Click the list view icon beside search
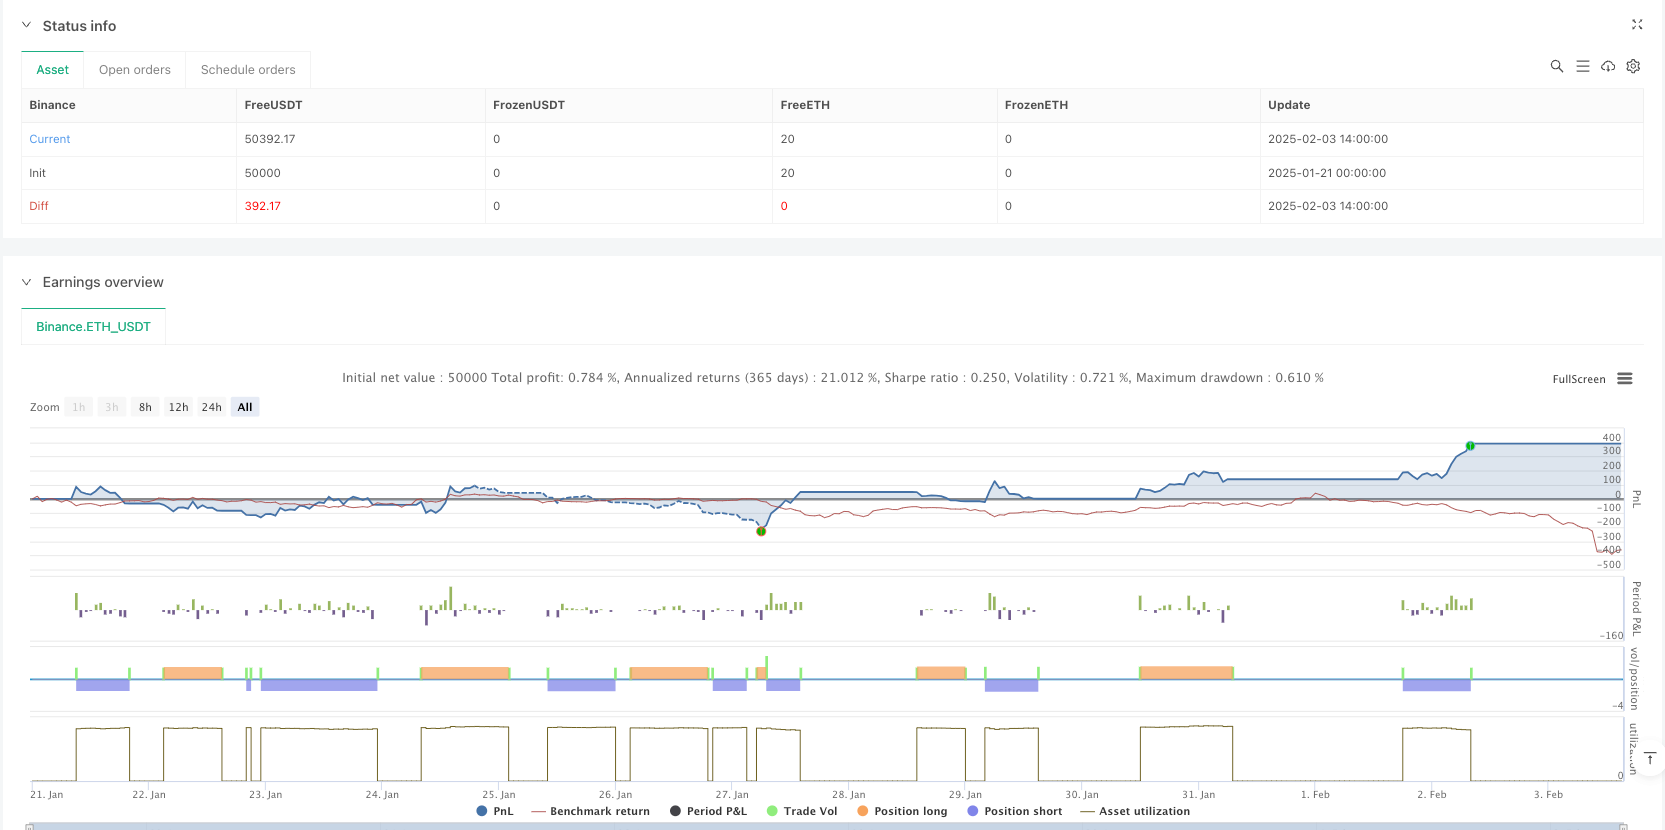This screenshot has height=830, width=1665. [x=1582, y=66]
